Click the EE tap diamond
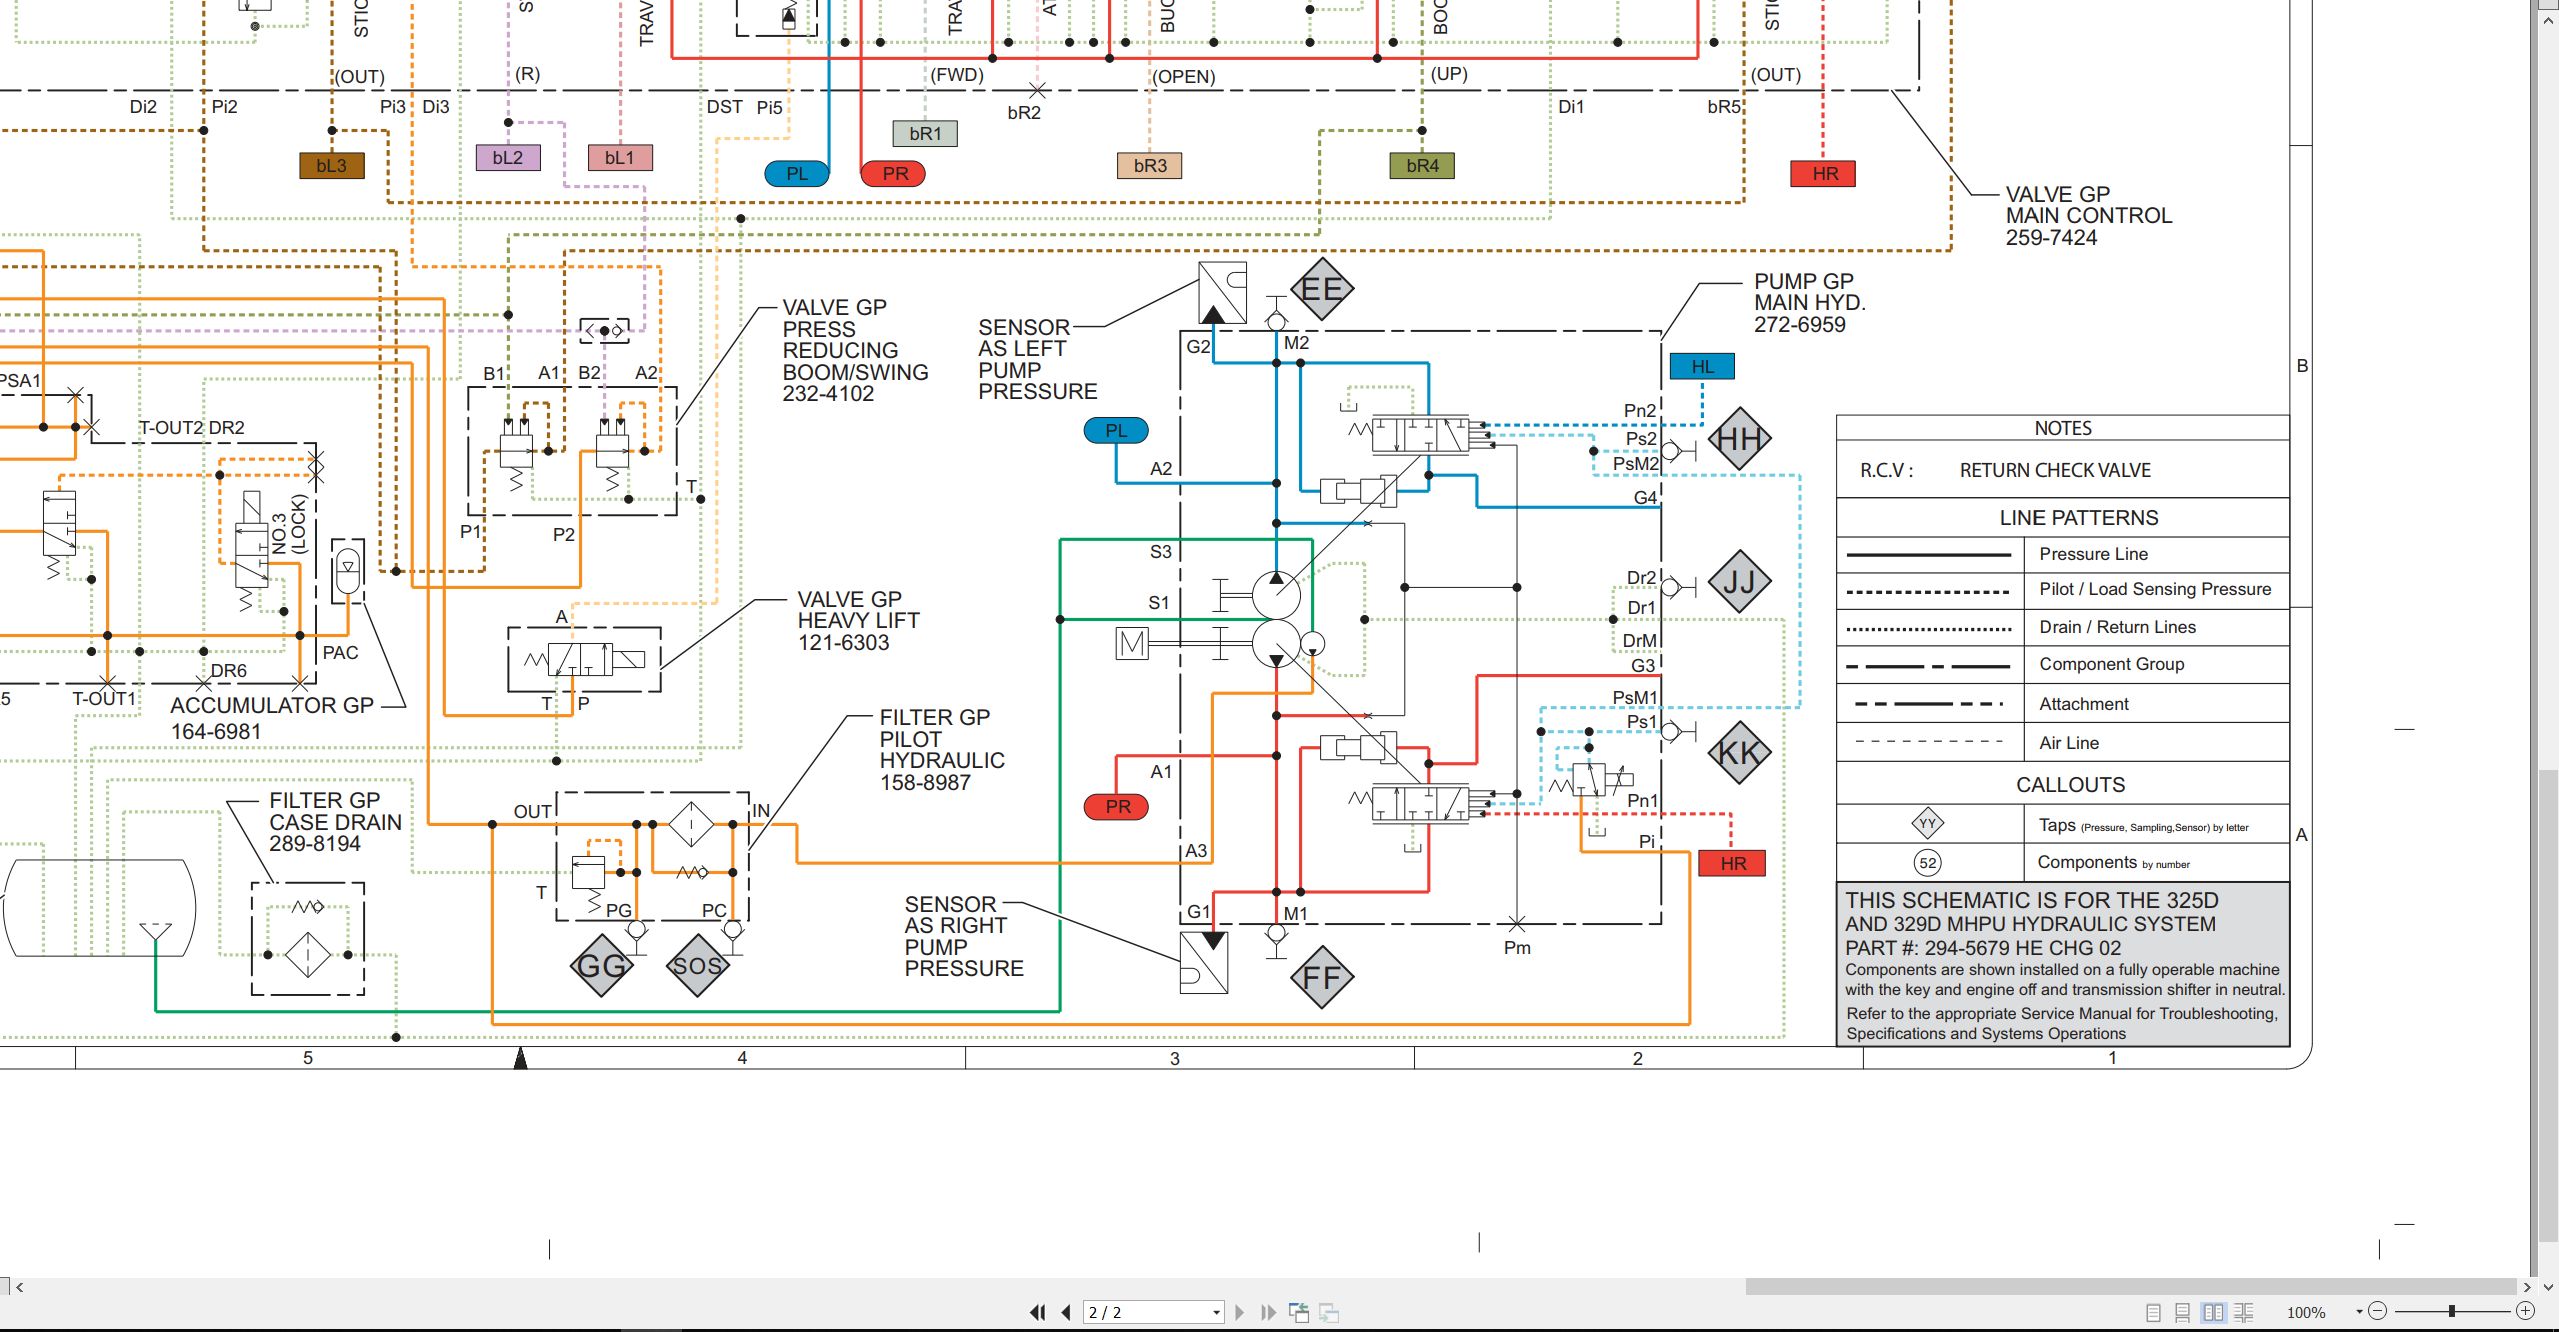 pos(1321,289)
